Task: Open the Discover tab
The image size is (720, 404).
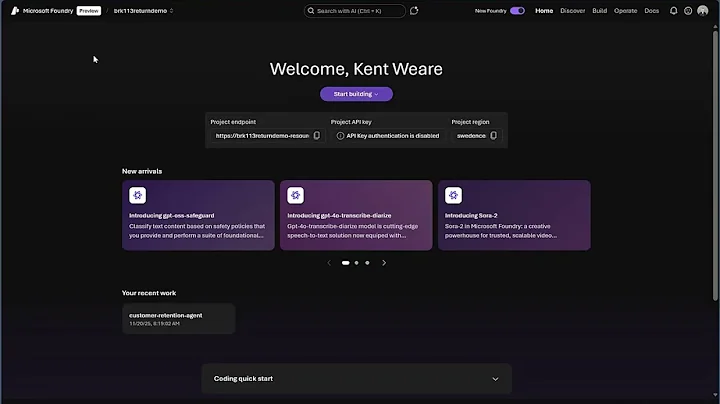Action: click(x=573, y=11)
